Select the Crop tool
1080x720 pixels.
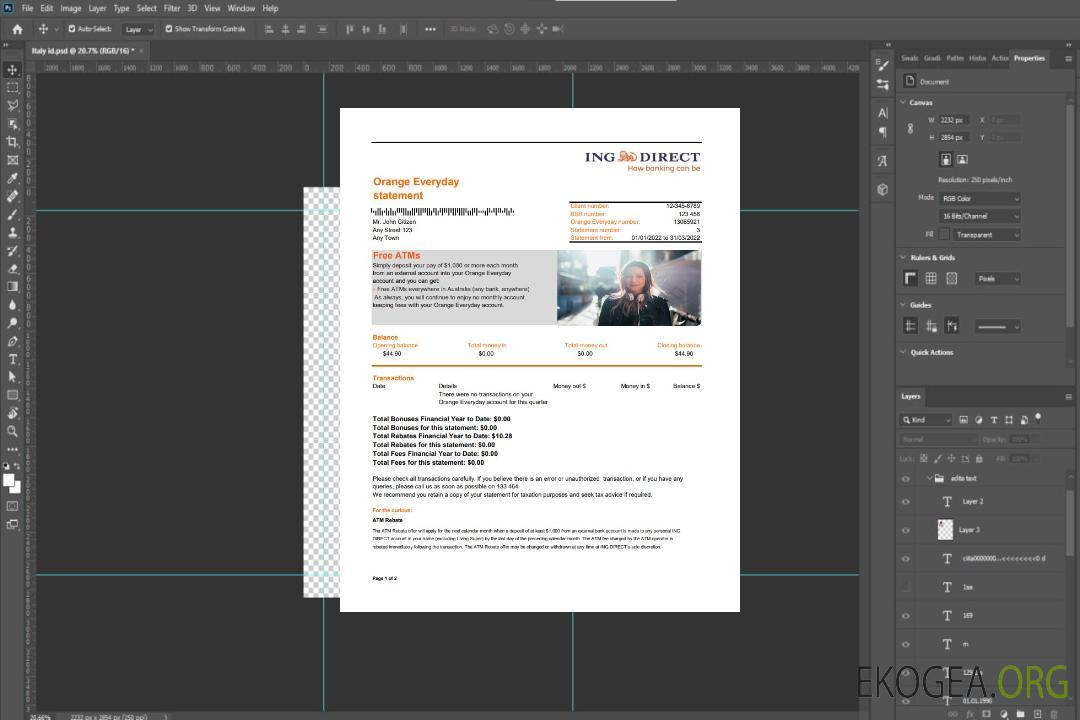[x=12, y=141]
